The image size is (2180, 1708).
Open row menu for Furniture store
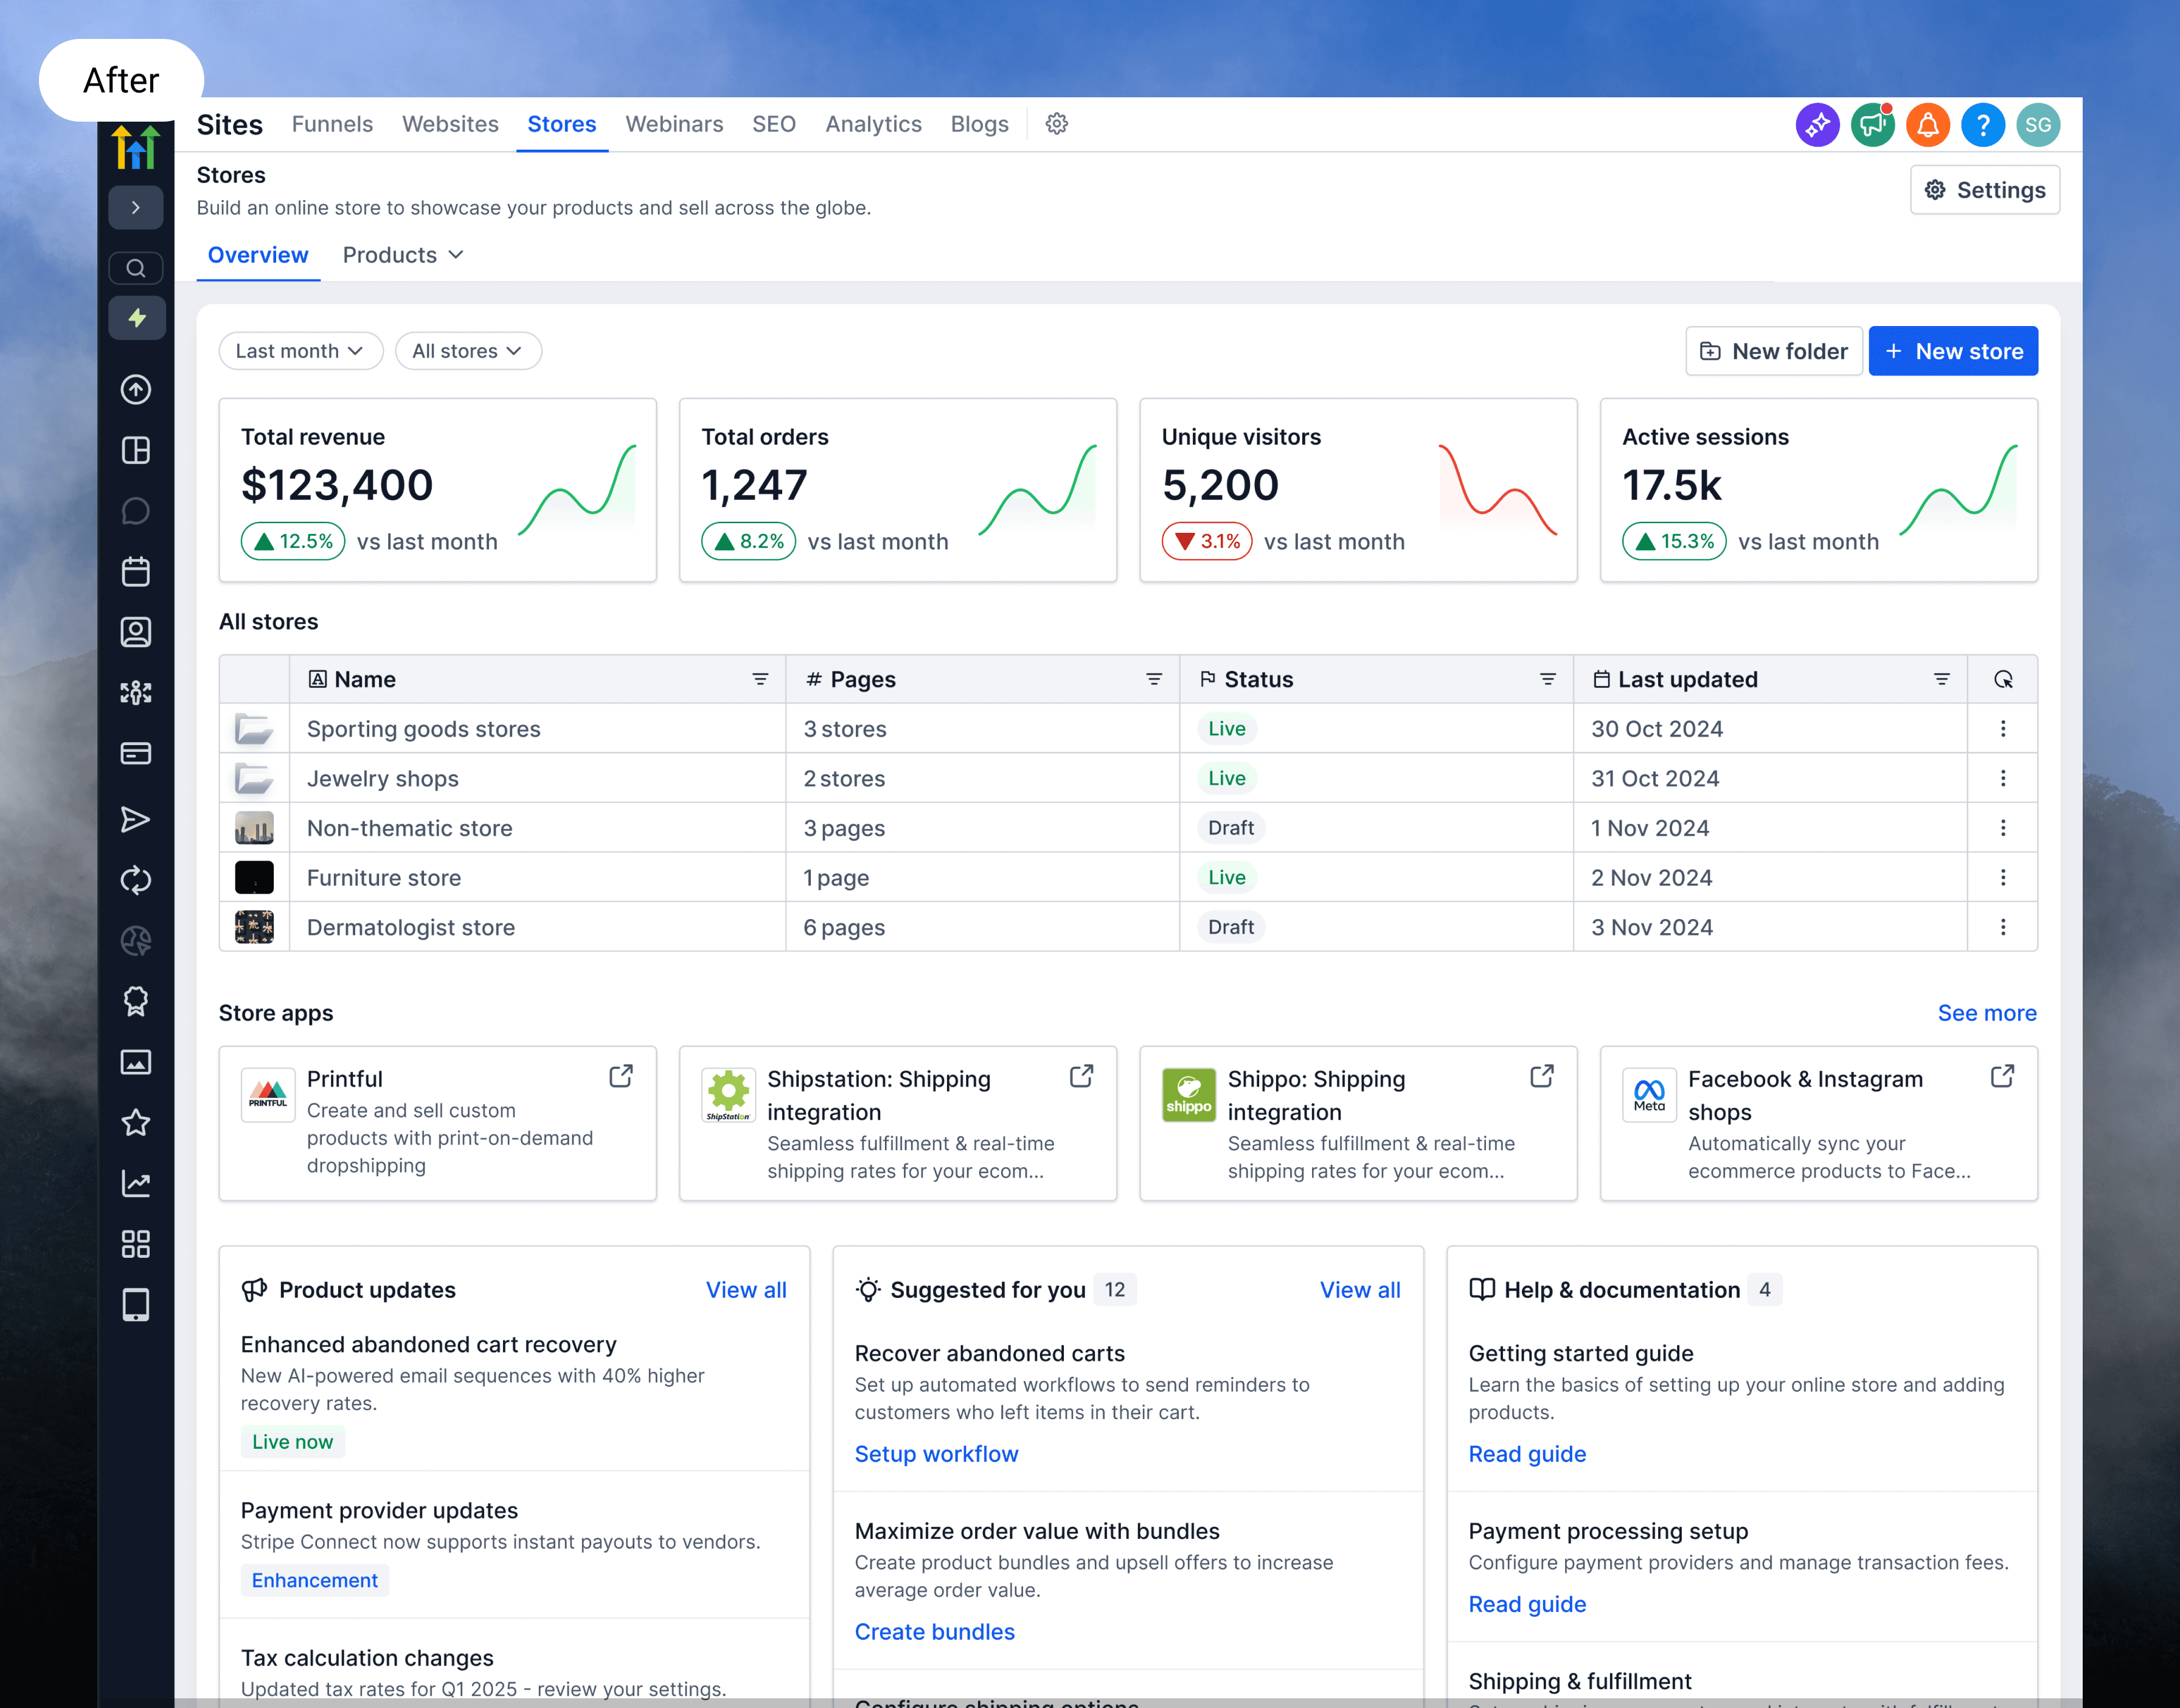pyautogui.click(x=2003, y=877)
